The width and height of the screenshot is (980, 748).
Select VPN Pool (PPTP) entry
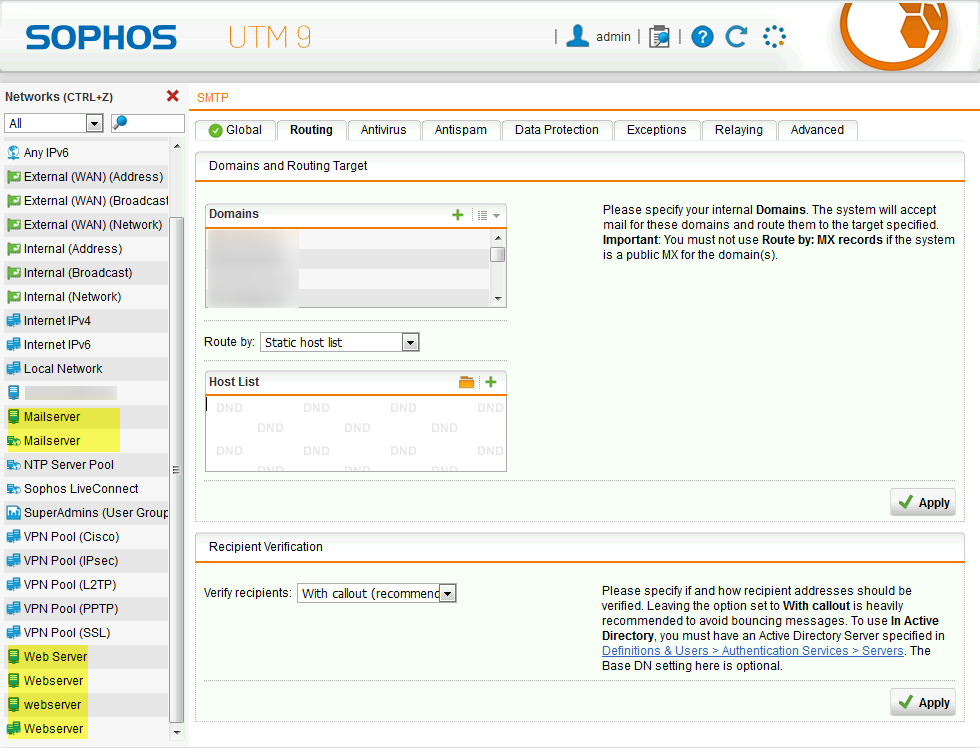(86, 609)
